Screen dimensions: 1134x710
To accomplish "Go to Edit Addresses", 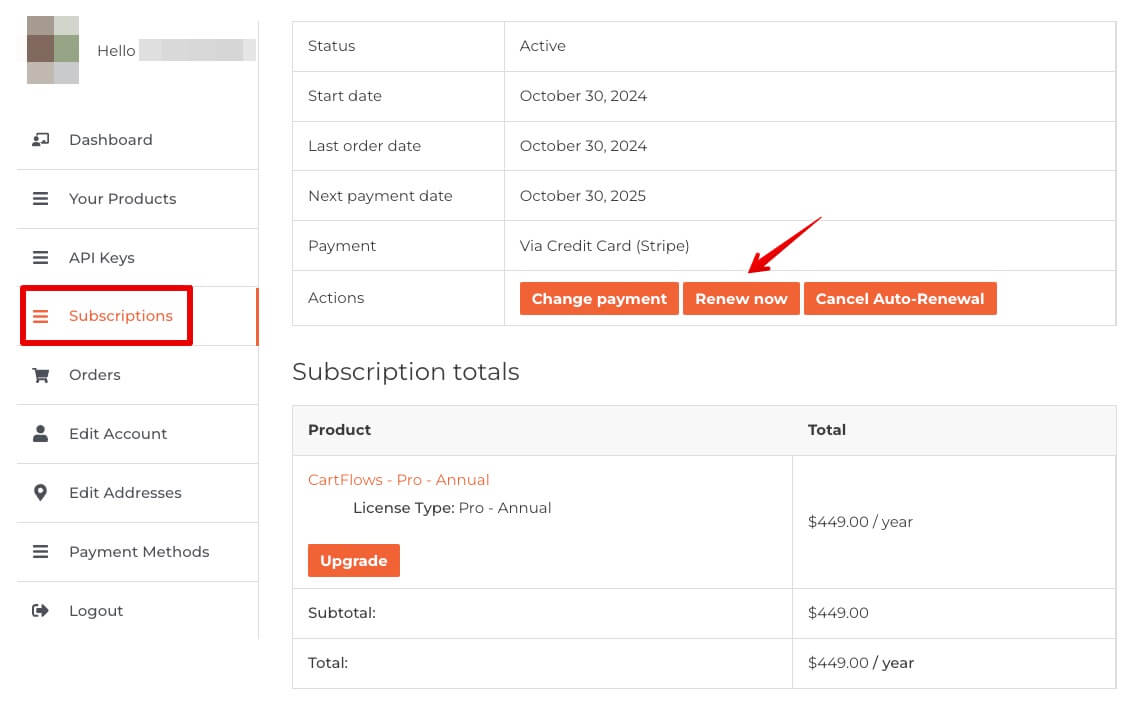I will 125,493.
